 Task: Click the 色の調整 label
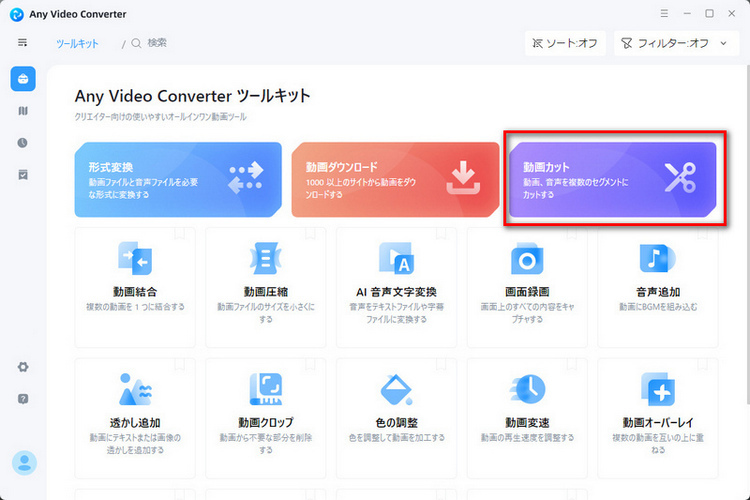(397, 423)
